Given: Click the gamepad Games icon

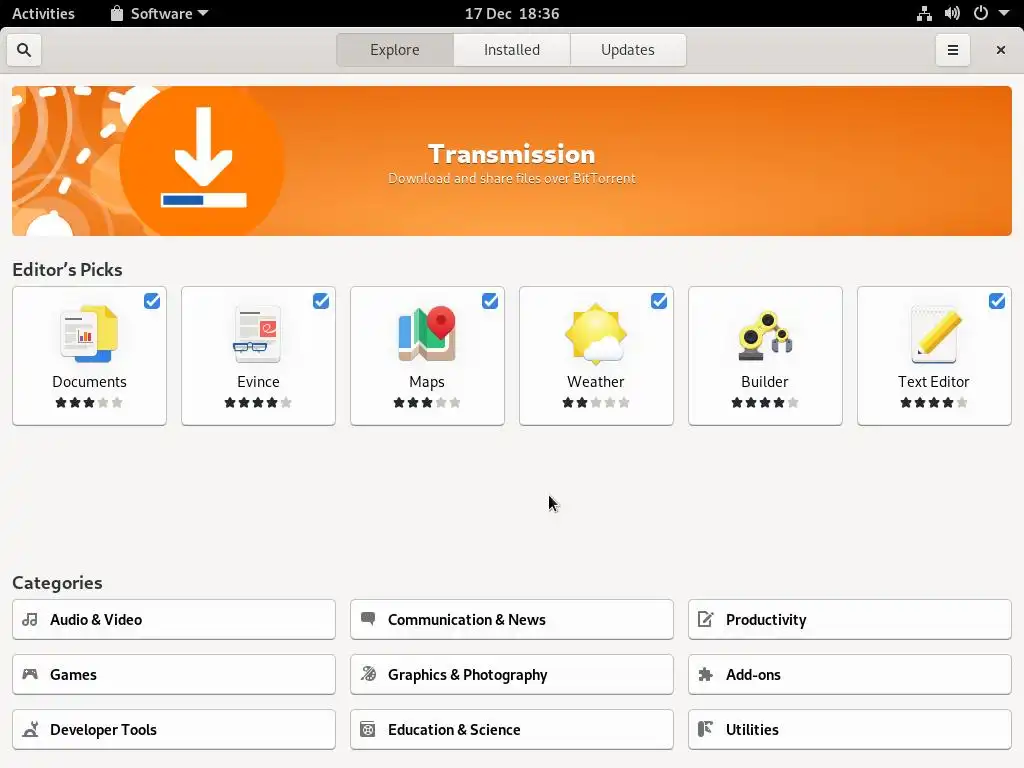Looking at the screenshot, I should click(x=30, y=673).
